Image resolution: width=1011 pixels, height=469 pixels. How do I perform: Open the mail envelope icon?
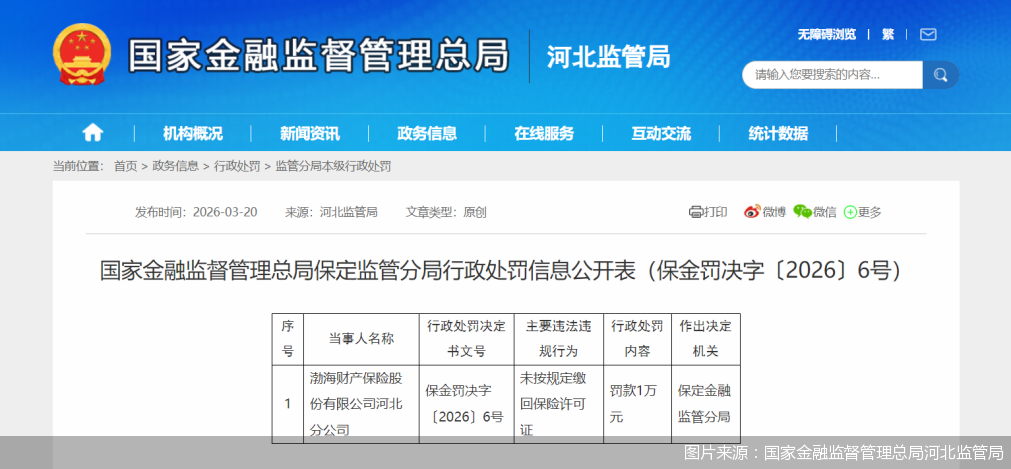tap(928, 35)
